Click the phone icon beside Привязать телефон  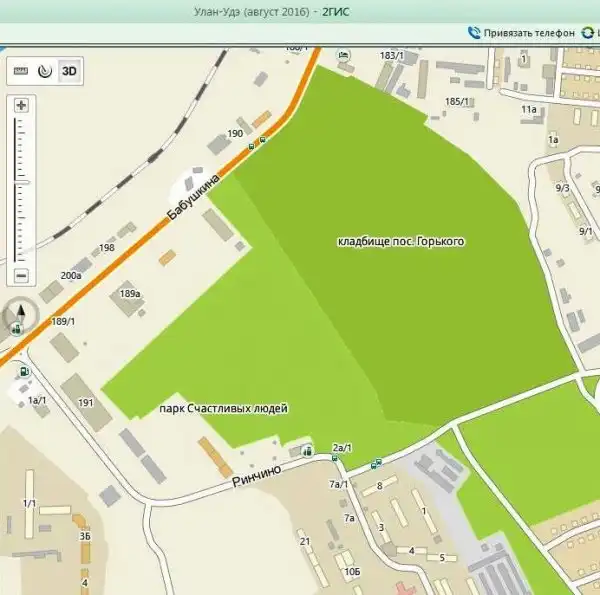click(x=474, y=33)
